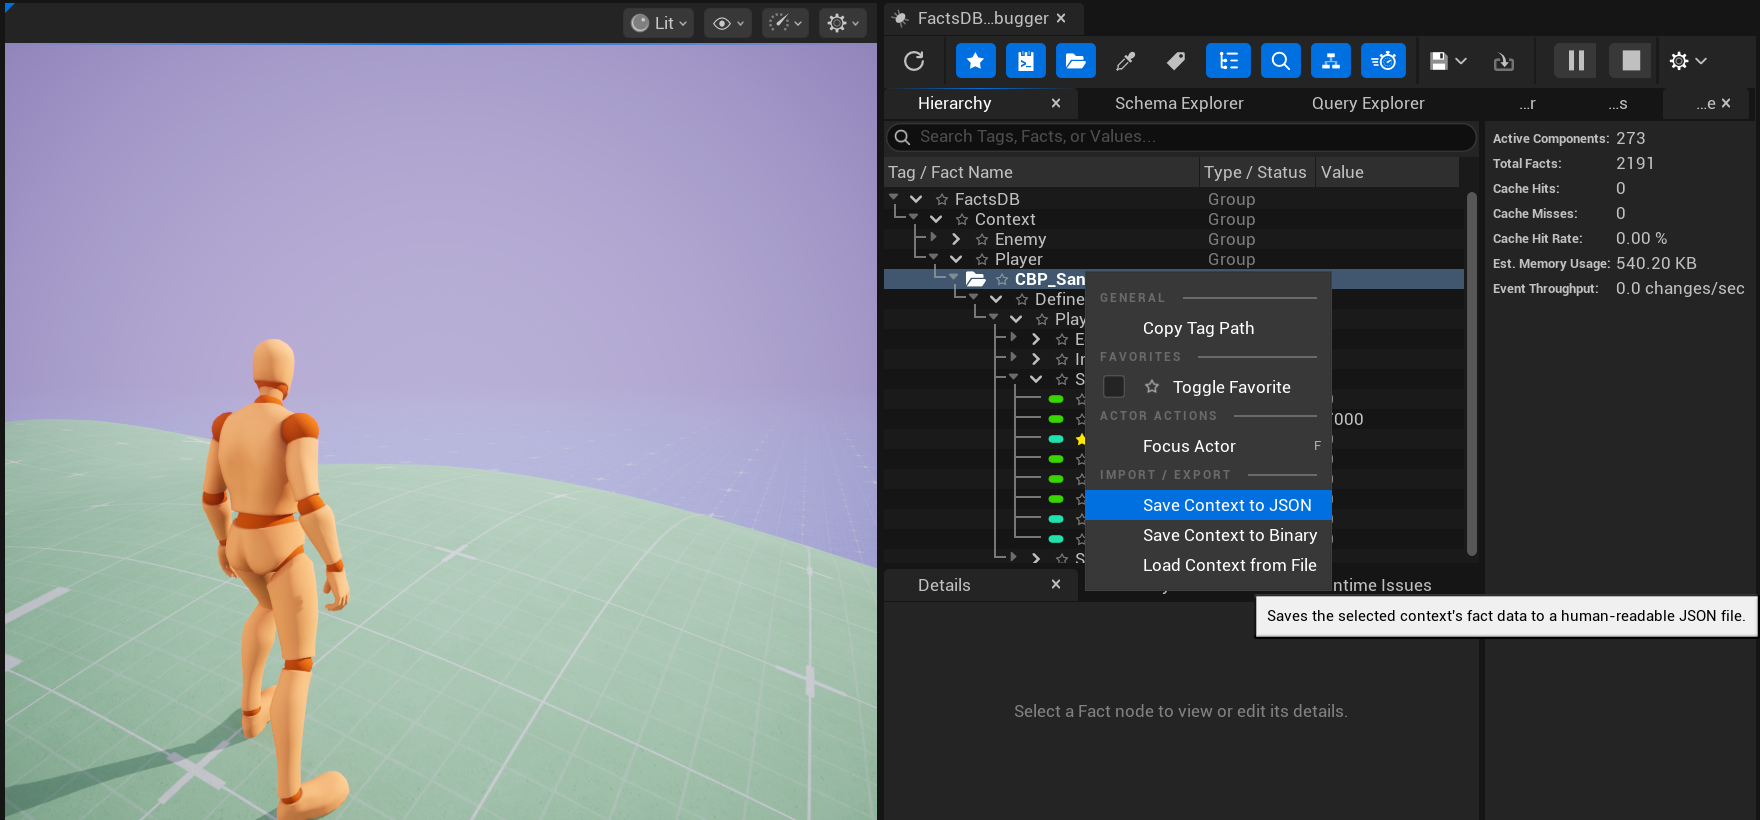The height and width of the screenshot is (820, 1760).
Task: Sort by Tag / Fact Name column header
Action: [1041, 172]
